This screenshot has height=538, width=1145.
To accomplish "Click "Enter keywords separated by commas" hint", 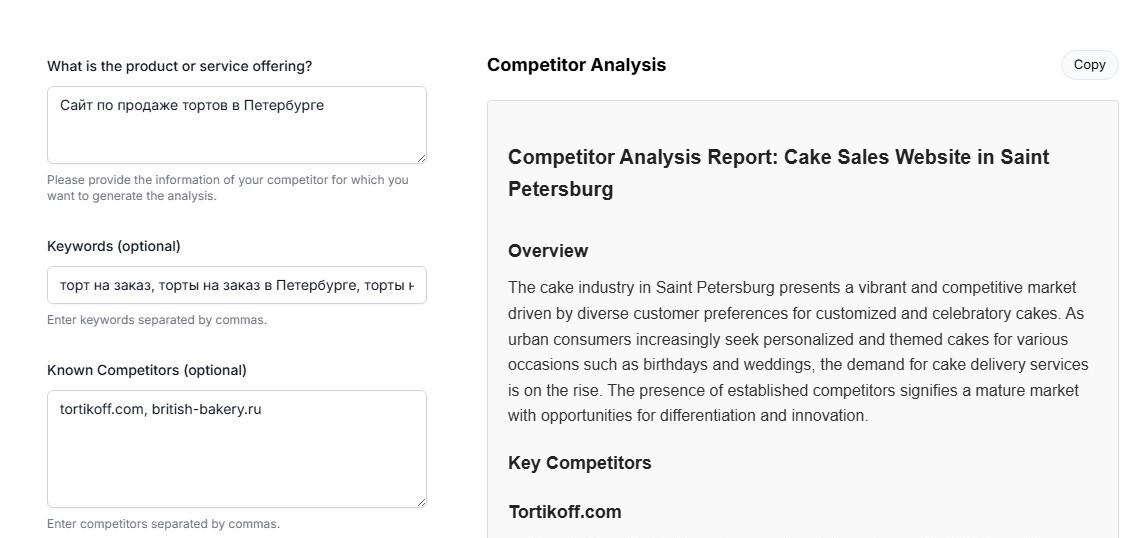I will pyautogui.click(x=157, y=320).
